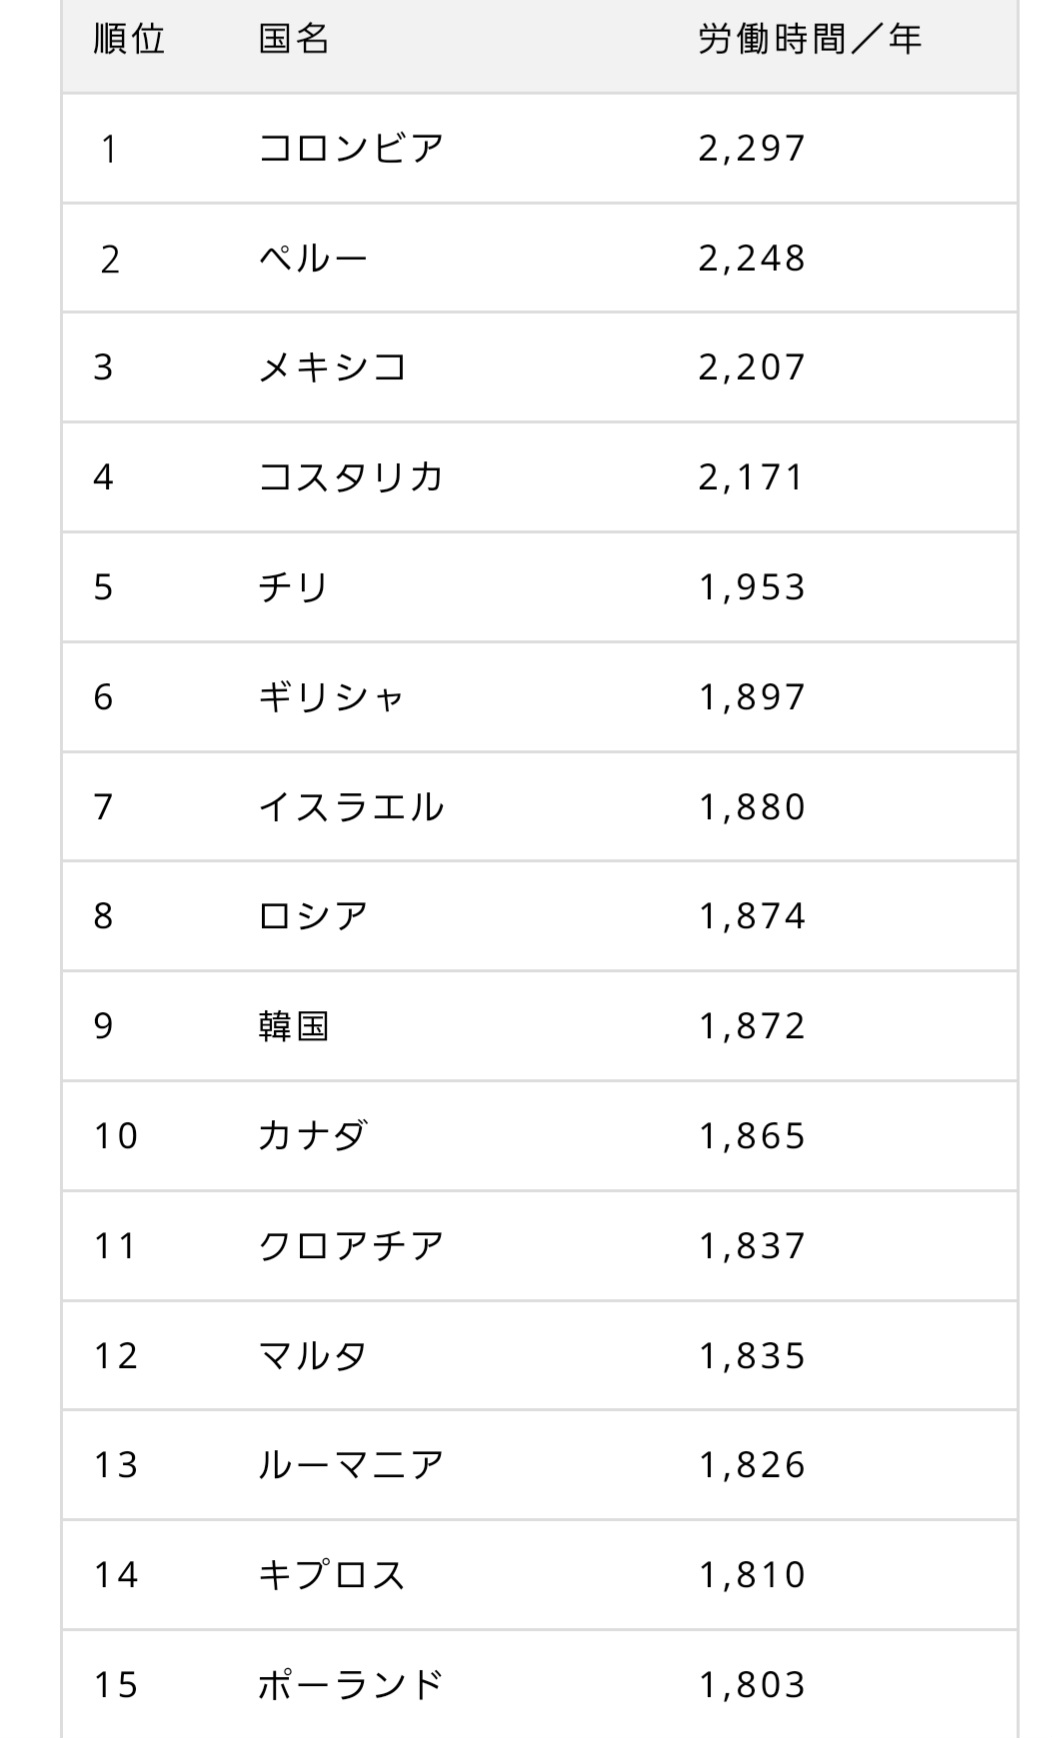This screenshot has height=1738, width=1052.
Task: Click the クロアチア row name
Action: (x=351, y=1246)
